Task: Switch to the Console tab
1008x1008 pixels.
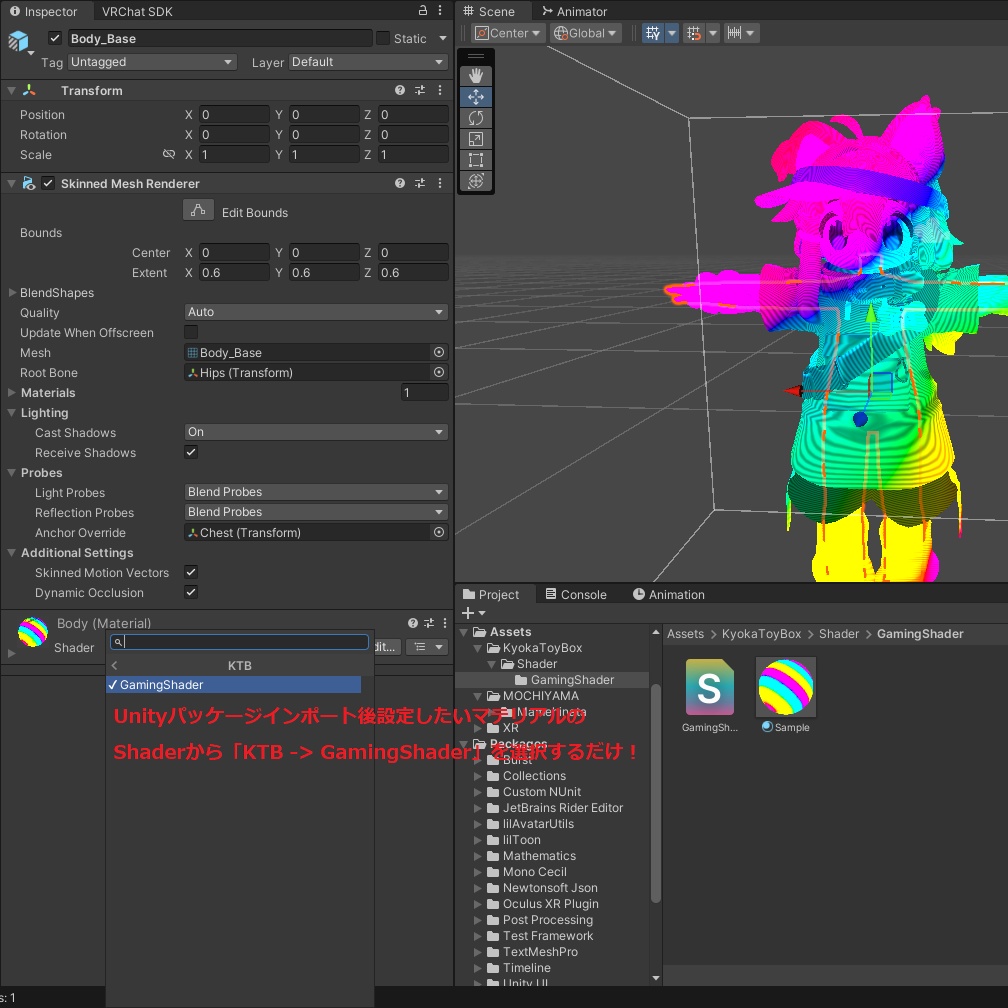Action: click(576, 595)
